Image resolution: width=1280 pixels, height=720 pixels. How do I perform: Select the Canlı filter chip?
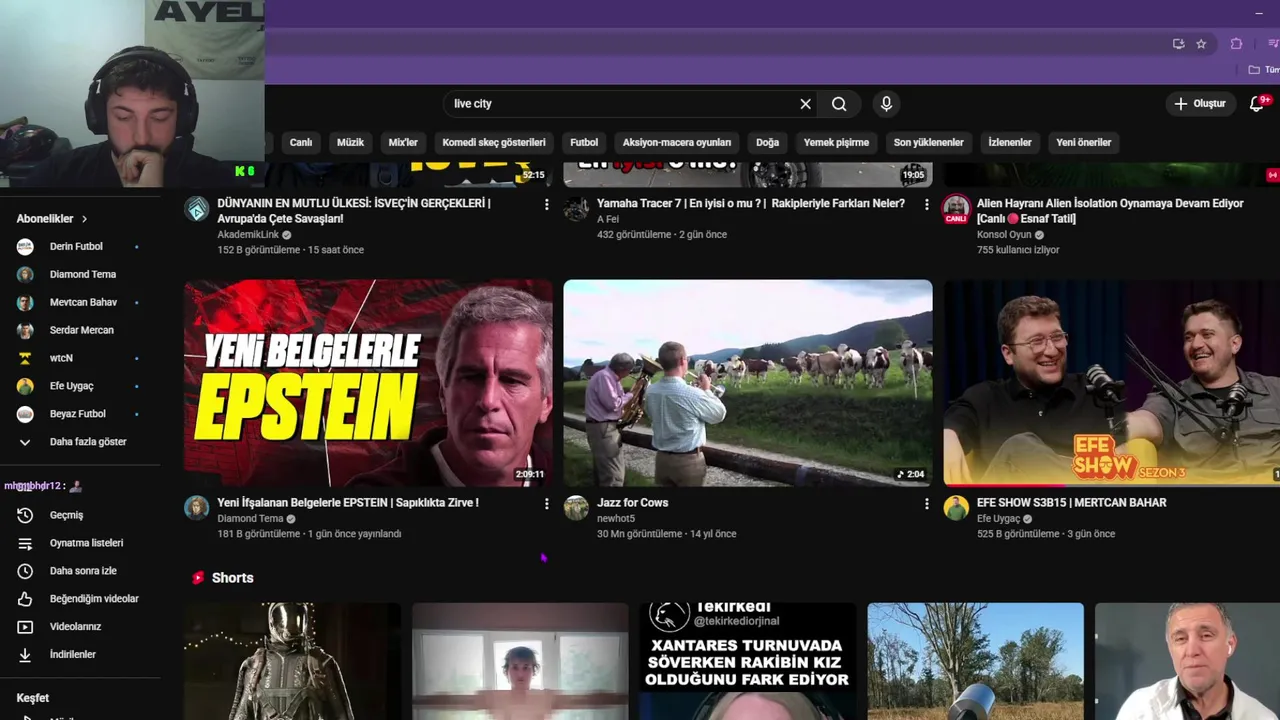301,142
